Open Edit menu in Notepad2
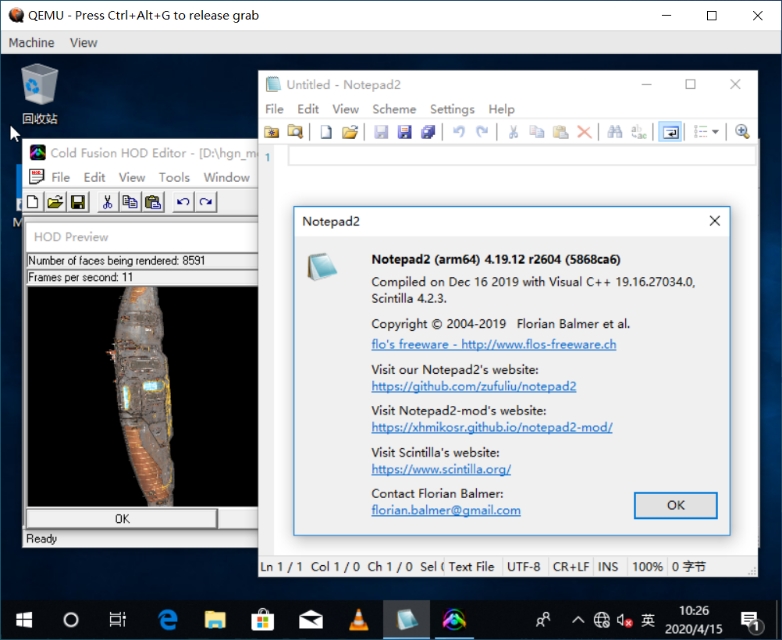This screenshot has width=782, height=640. (308, 109)
